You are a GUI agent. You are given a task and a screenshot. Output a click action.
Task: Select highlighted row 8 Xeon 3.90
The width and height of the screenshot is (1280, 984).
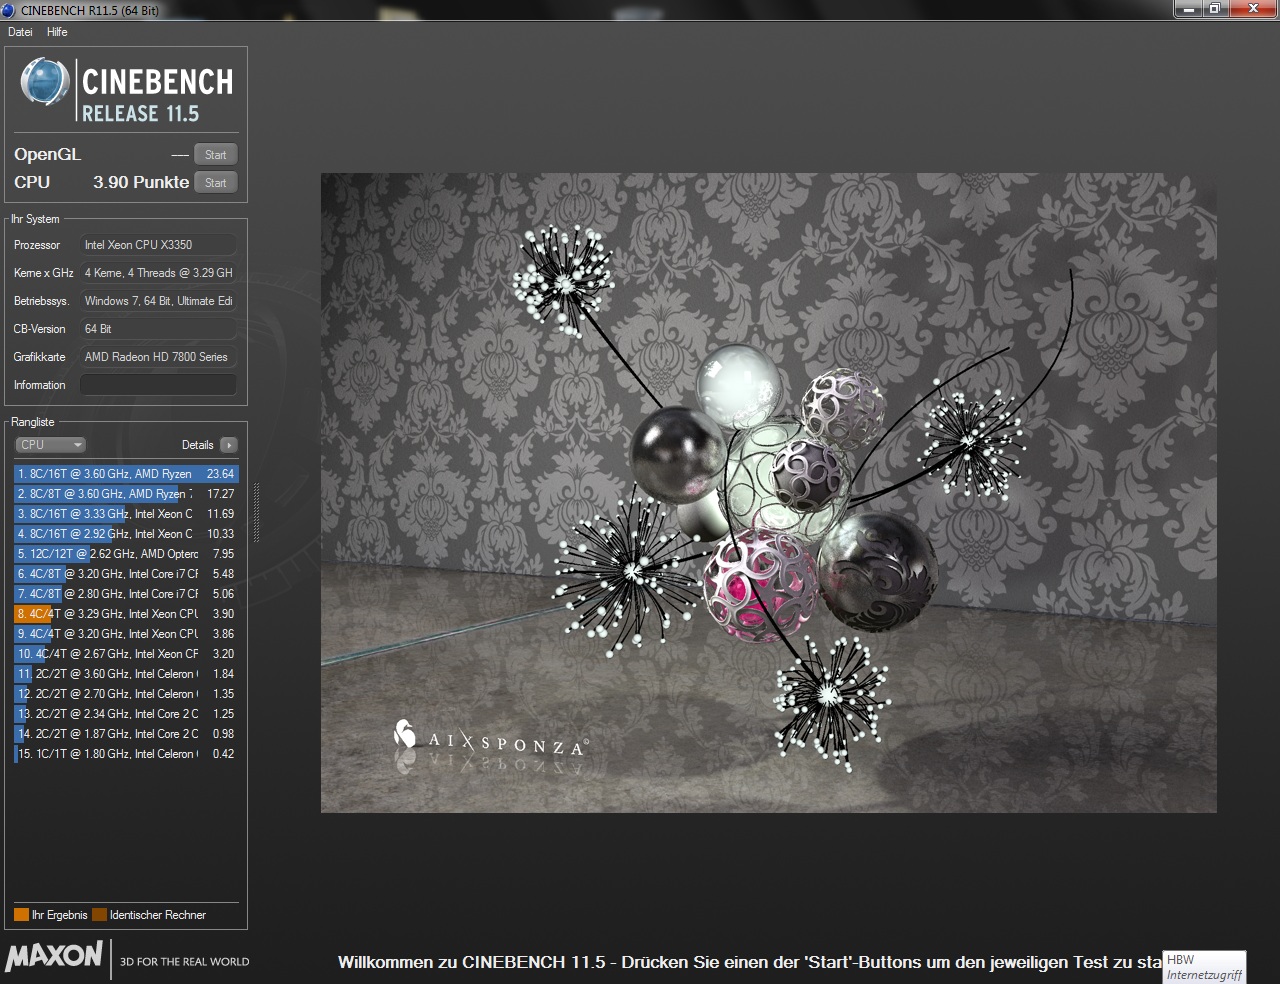pyautogui.click(x=126, y=614)
